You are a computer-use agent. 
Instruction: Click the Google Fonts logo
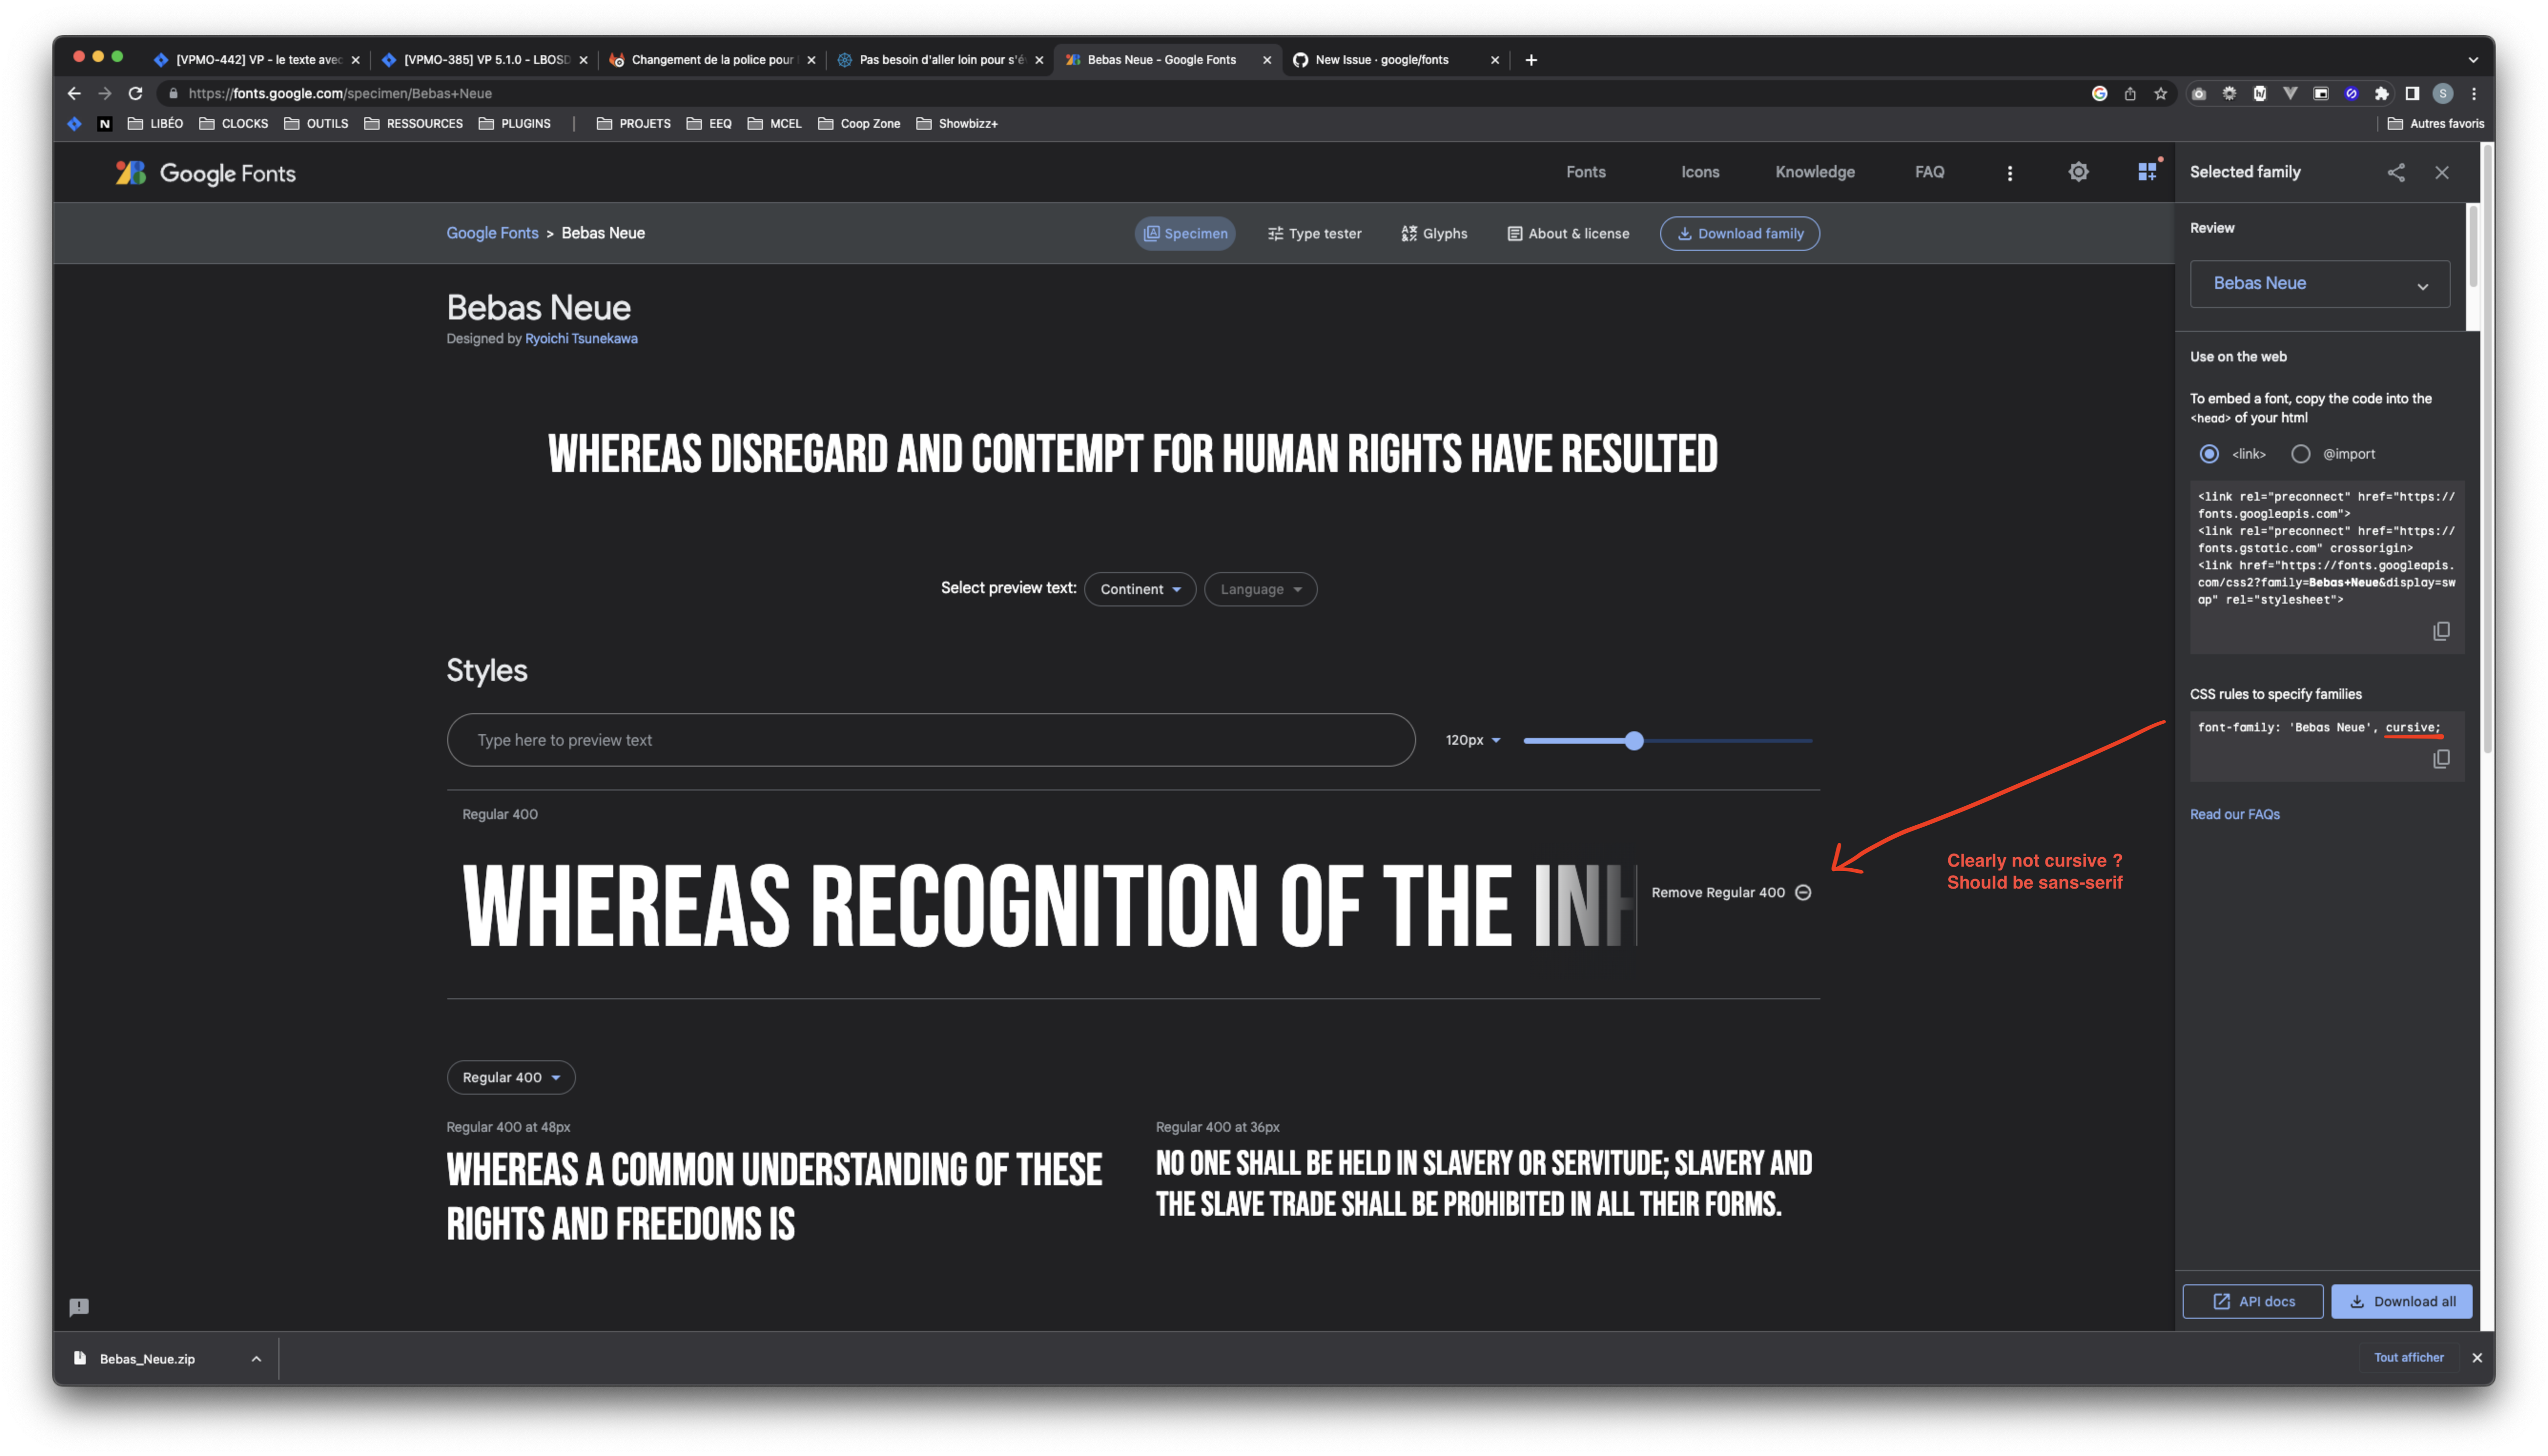tap(205, 173)
